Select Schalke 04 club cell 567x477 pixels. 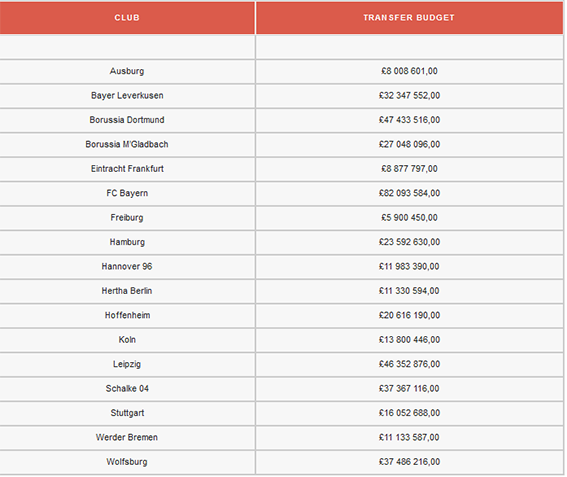point(127,389)
